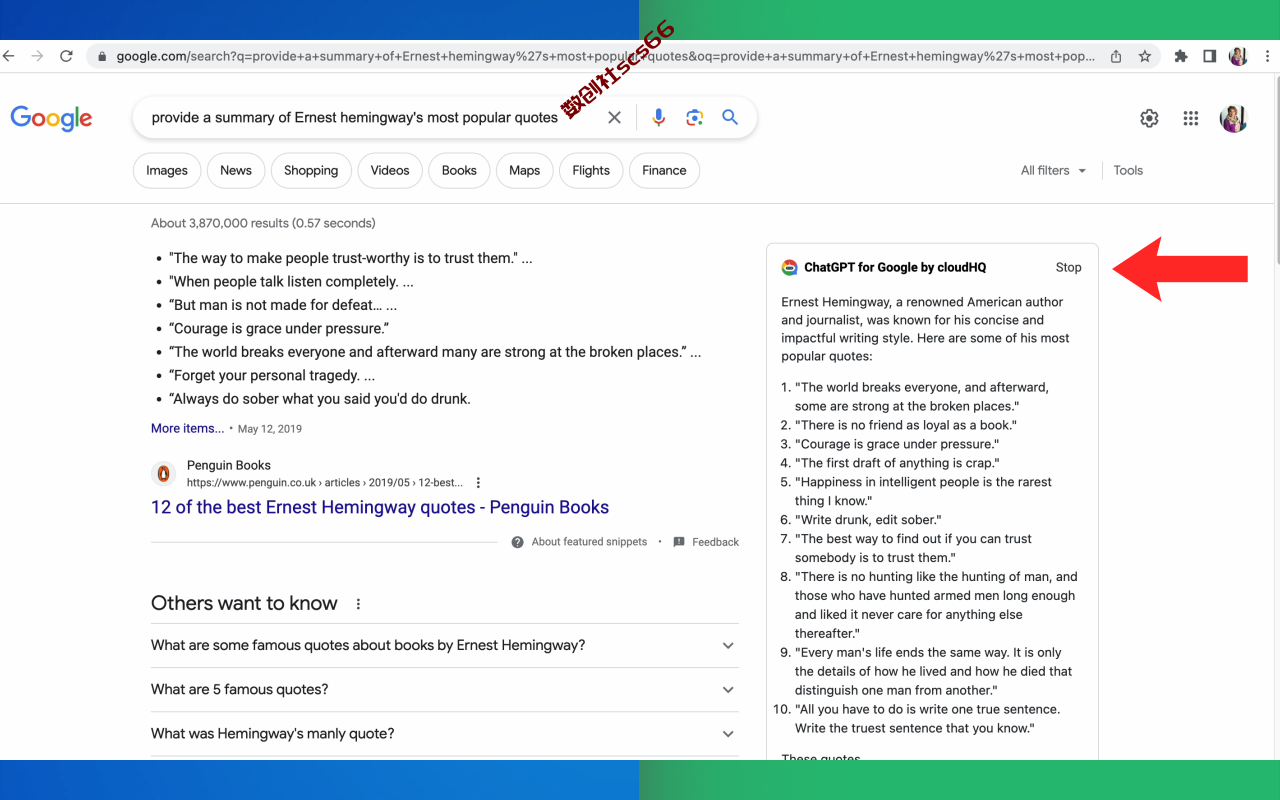Submit search with the magnifying glass icon
This screenshot has height=800, width=1280.
(730, 117)
